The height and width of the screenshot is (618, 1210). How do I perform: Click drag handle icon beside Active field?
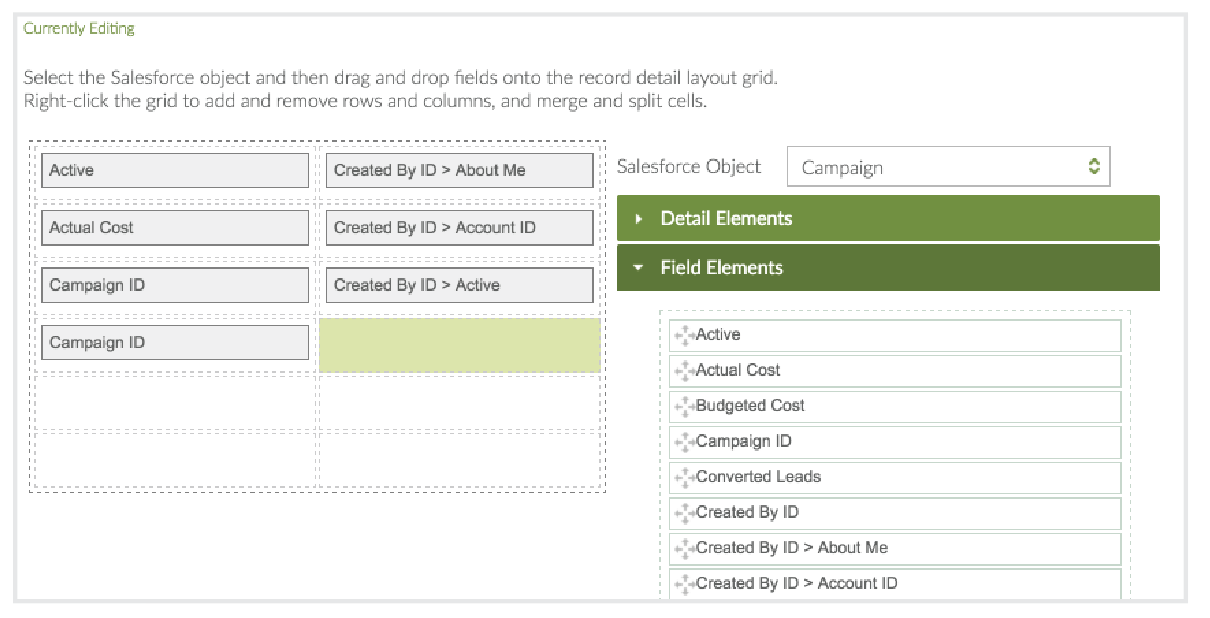[684, 336]
